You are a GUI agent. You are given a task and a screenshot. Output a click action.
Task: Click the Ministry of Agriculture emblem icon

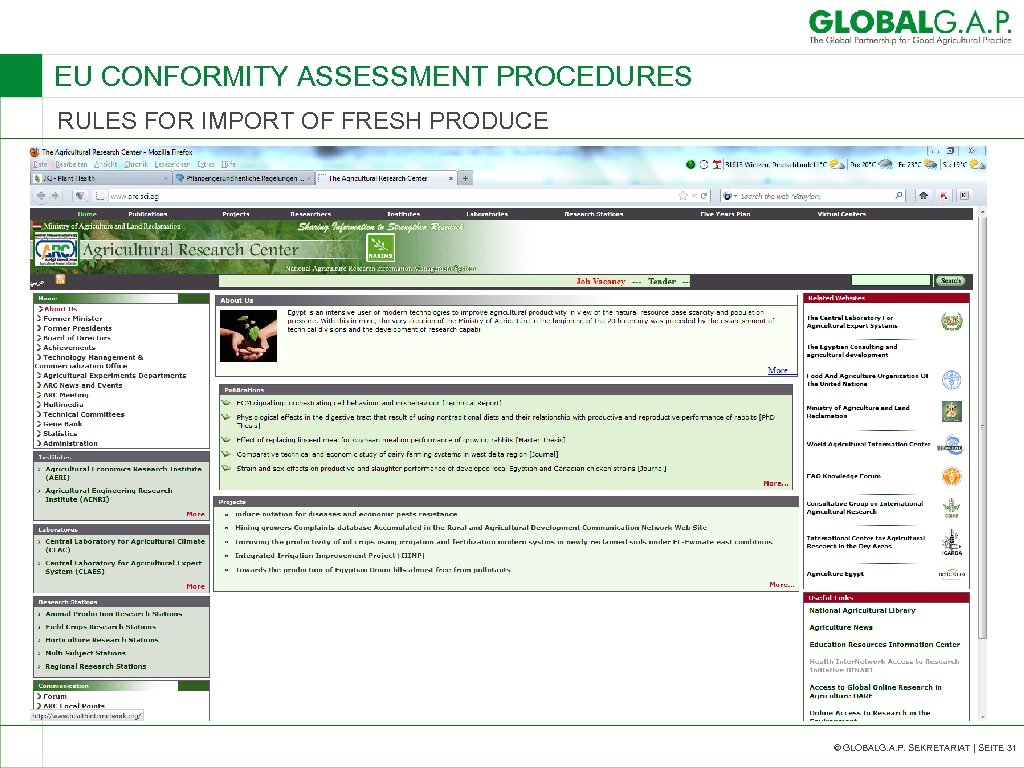pyautogui.click(x=952, y=411)
